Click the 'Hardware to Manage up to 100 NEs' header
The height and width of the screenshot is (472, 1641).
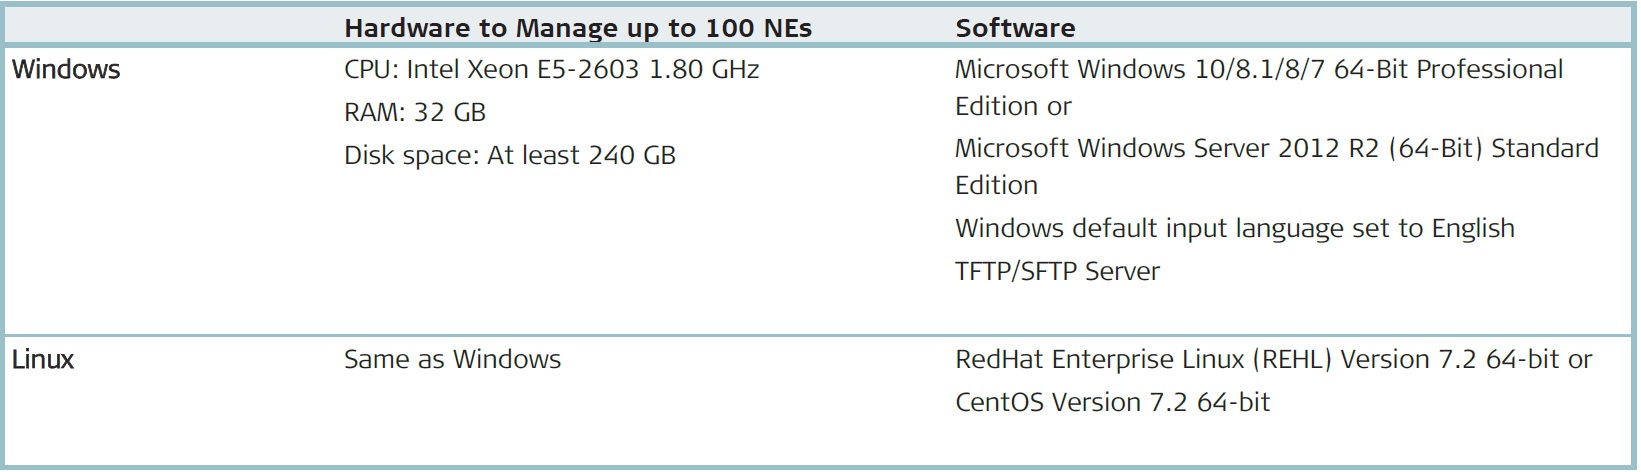(578, 28)
